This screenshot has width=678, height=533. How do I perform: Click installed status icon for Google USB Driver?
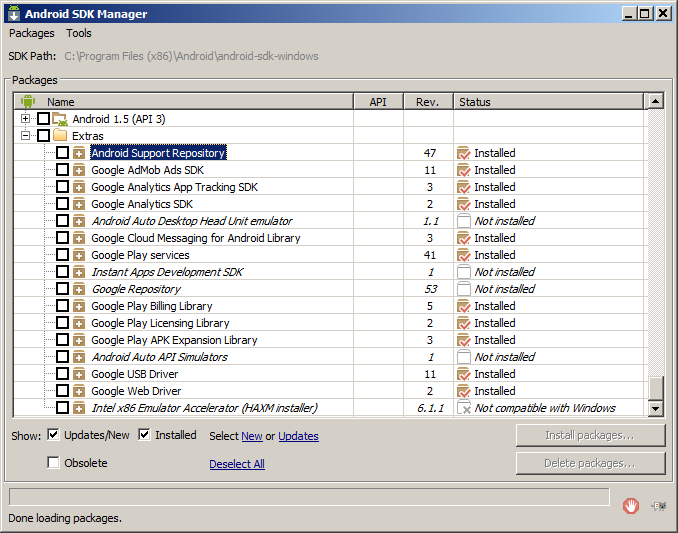click(x=464, y=374)
